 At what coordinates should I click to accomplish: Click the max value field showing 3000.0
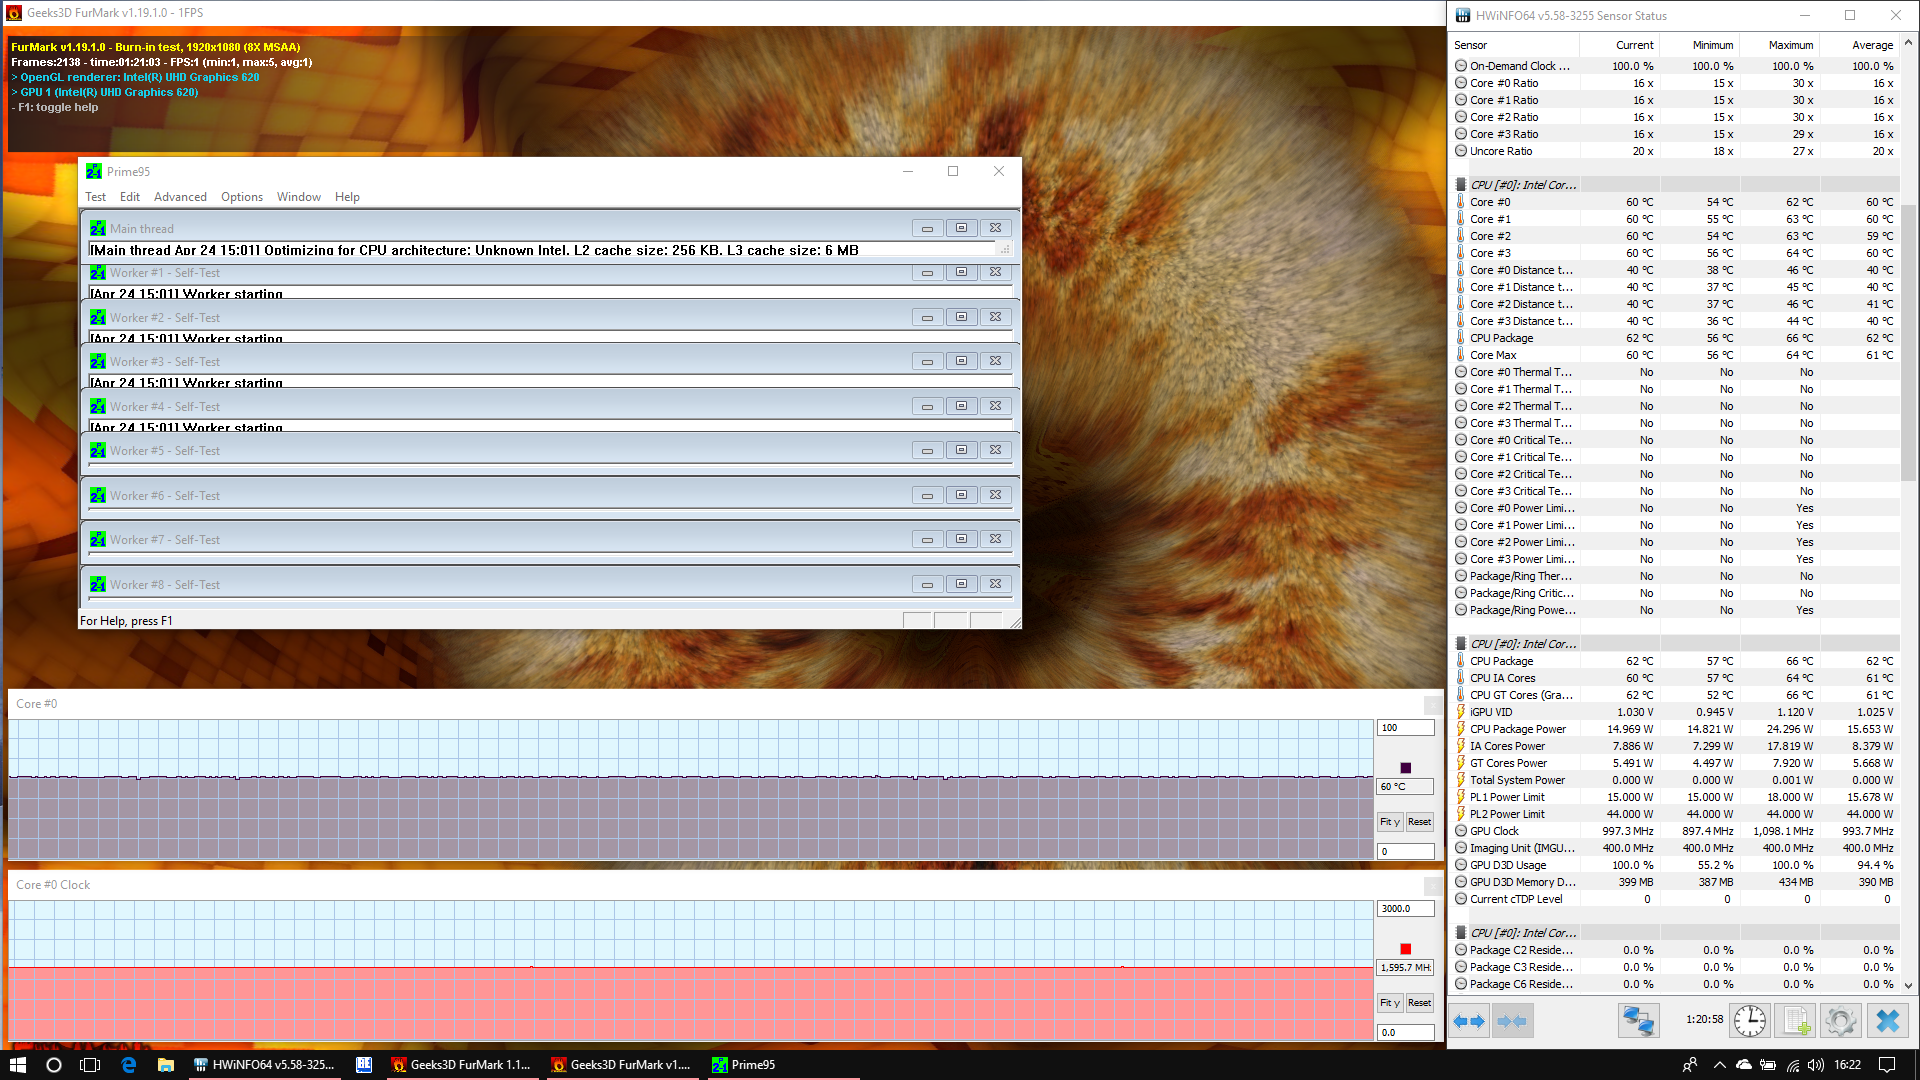click(1405, 909)
